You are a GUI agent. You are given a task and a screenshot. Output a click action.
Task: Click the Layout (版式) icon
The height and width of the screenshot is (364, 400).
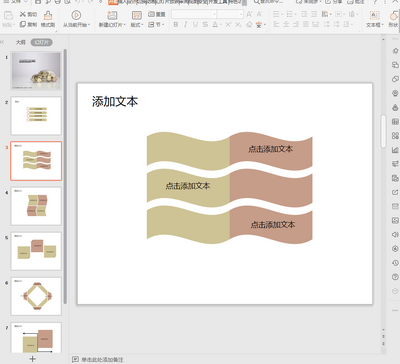click(137, 15)
